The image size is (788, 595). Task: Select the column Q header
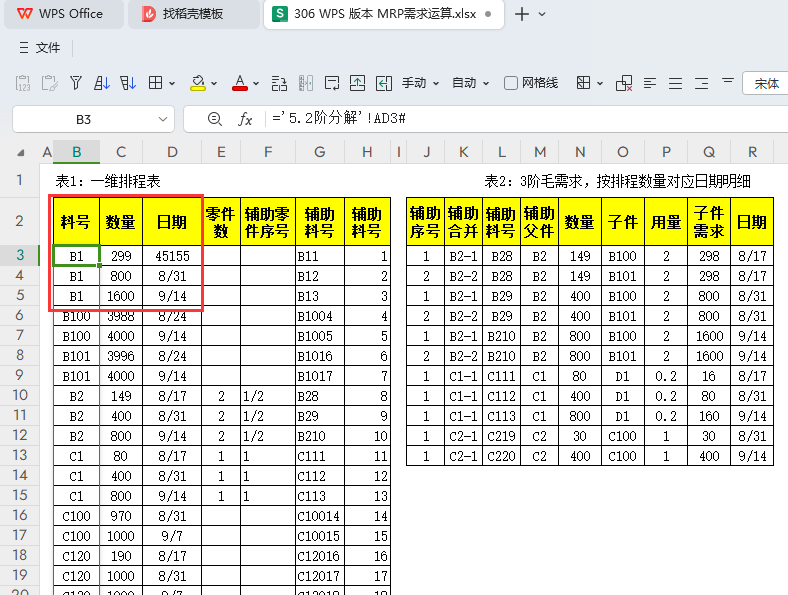click(x=709, y=152)
